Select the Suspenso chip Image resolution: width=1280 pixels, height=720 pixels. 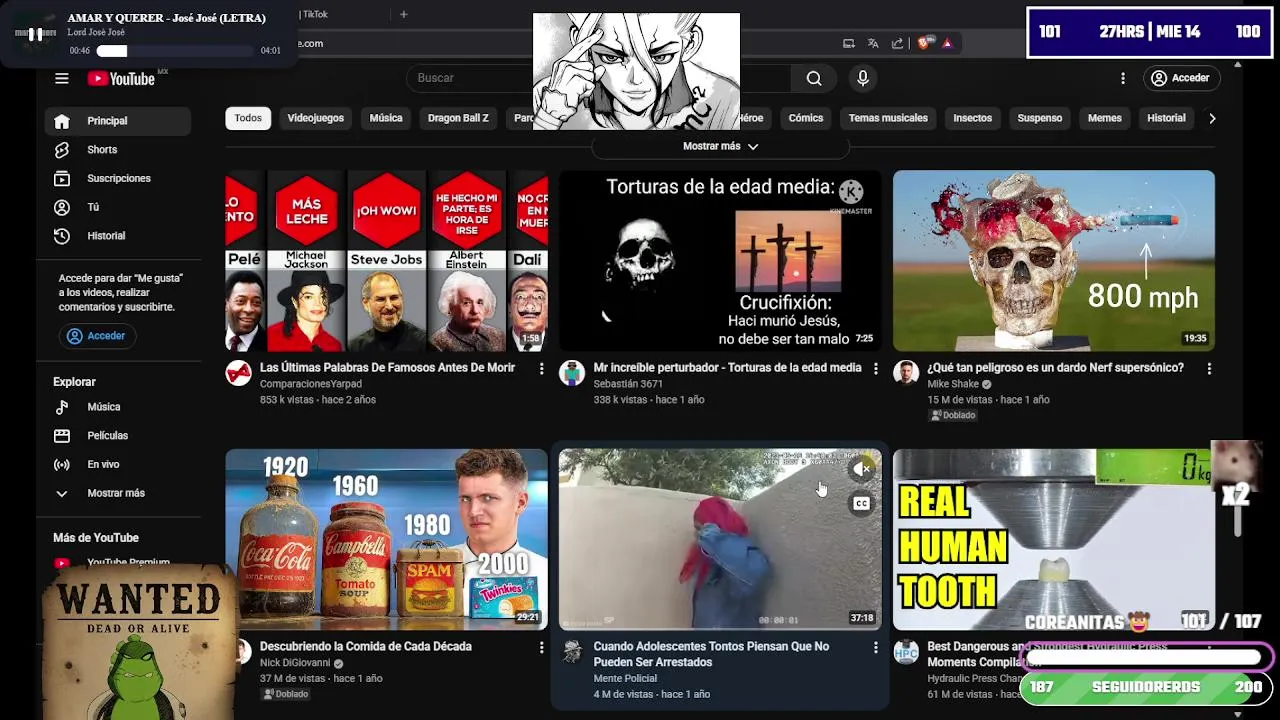[x=1040, y=118]
